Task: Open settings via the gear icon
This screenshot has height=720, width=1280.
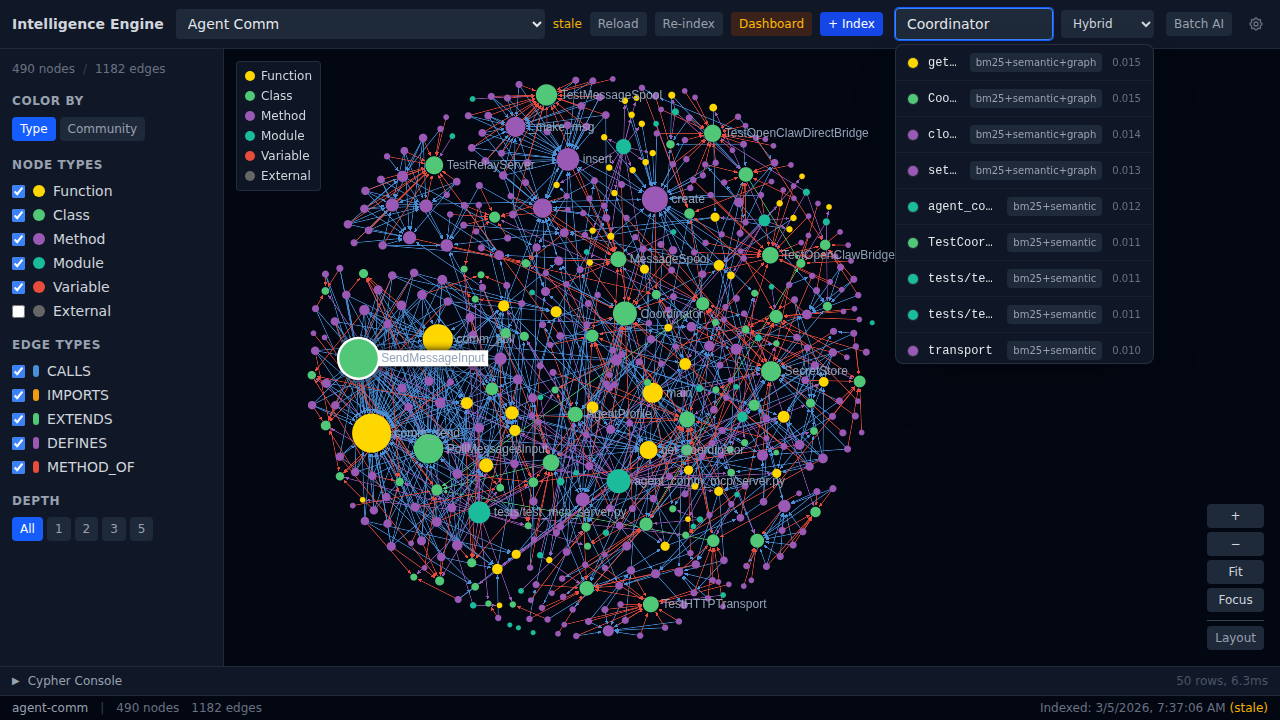Action: pos(1256,24)
